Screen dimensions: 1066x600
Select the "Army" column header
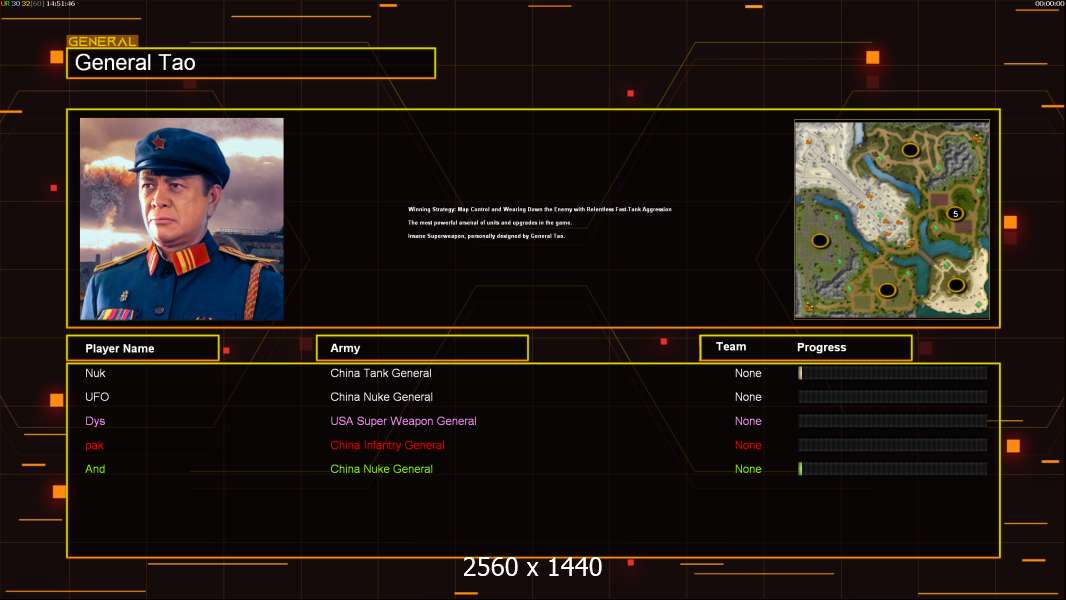[x=422, y=348]
